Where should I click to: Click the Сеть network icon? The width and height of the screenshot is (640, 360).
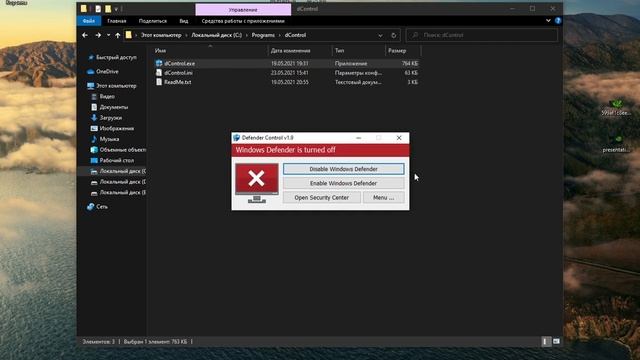click(x=91, y=207)
